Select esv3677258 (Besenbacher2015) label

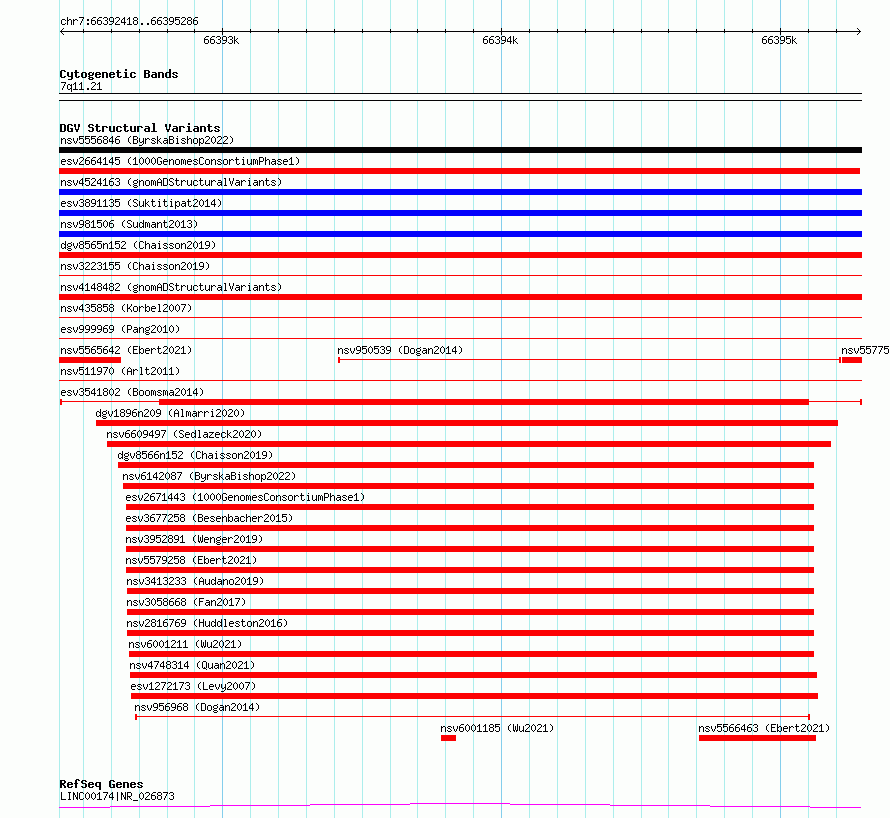click(x=209, y=518)
